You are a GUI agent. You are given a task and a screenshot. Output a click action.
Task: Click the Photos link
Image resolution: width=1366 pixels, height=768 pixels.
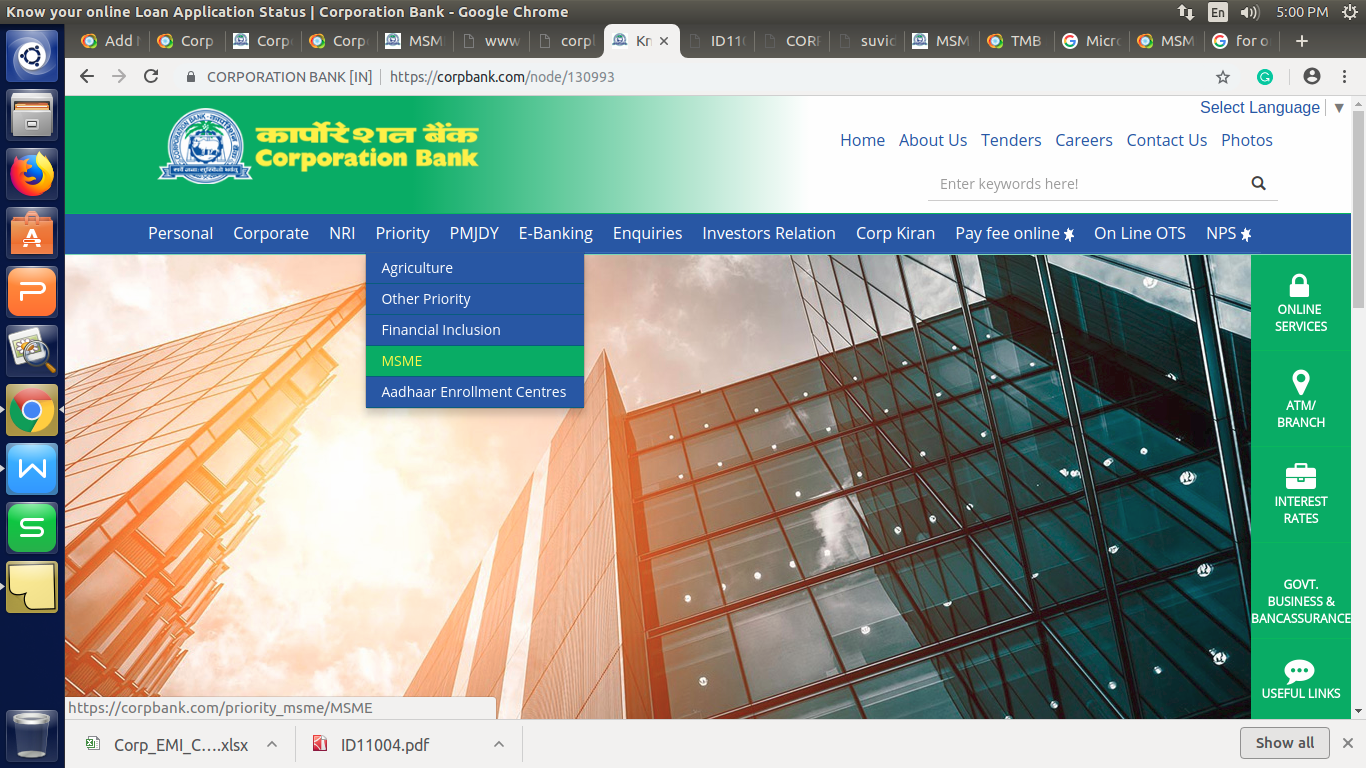(x=1247, y=140)
